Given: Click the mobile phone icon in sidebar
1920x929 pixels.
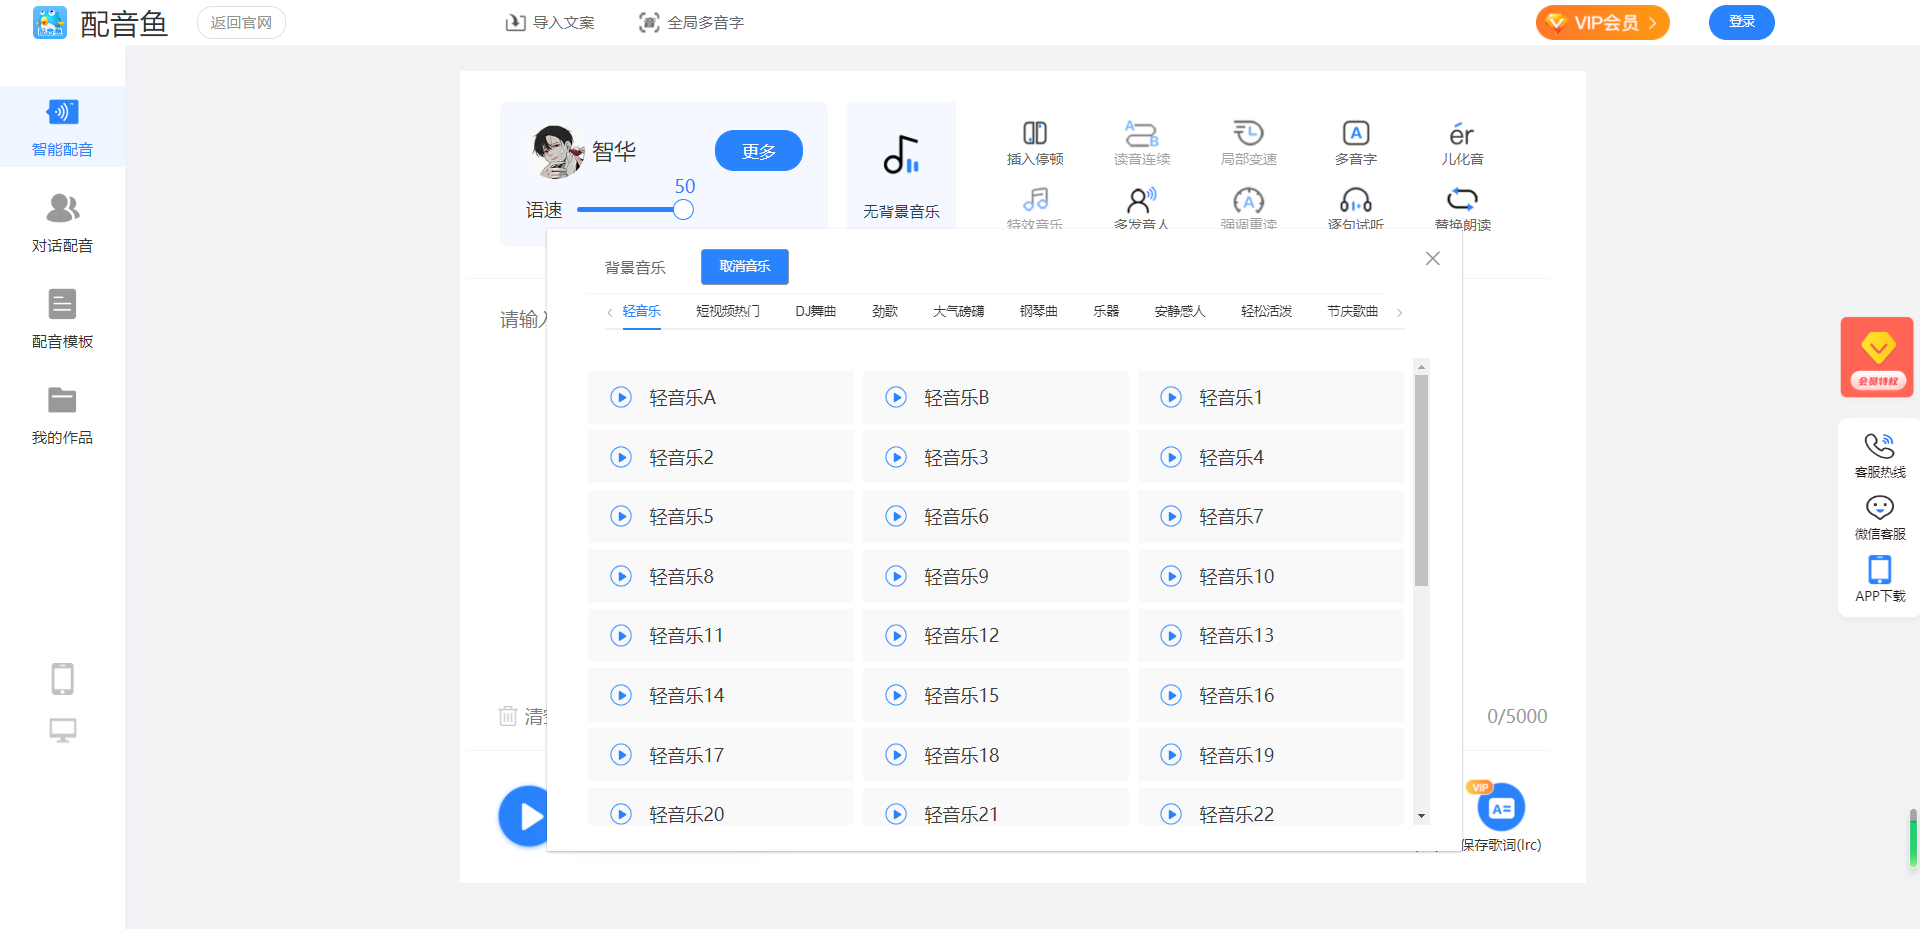Looking at the screenshot, I should pyautogui.click(x=62, y=679).
